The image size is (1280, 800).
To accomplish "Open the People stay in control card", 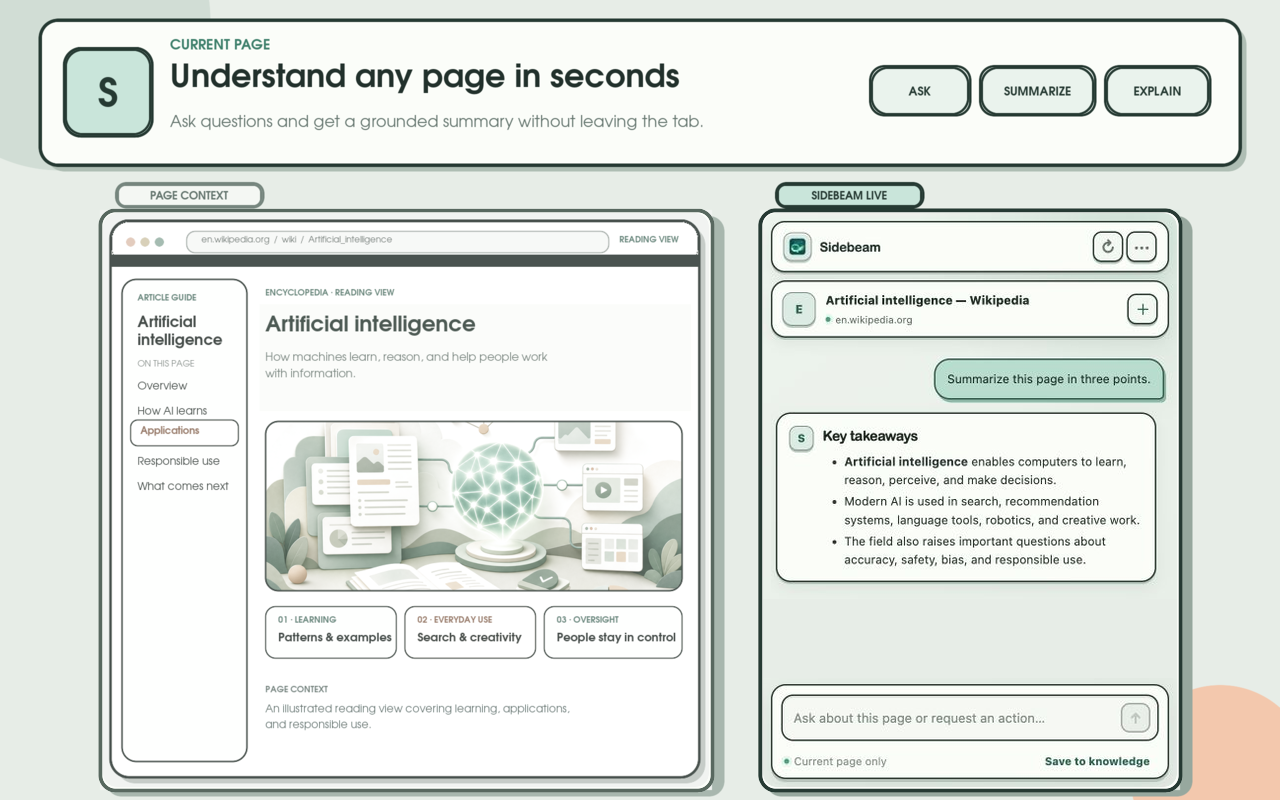I will click(x=613, y=632).
